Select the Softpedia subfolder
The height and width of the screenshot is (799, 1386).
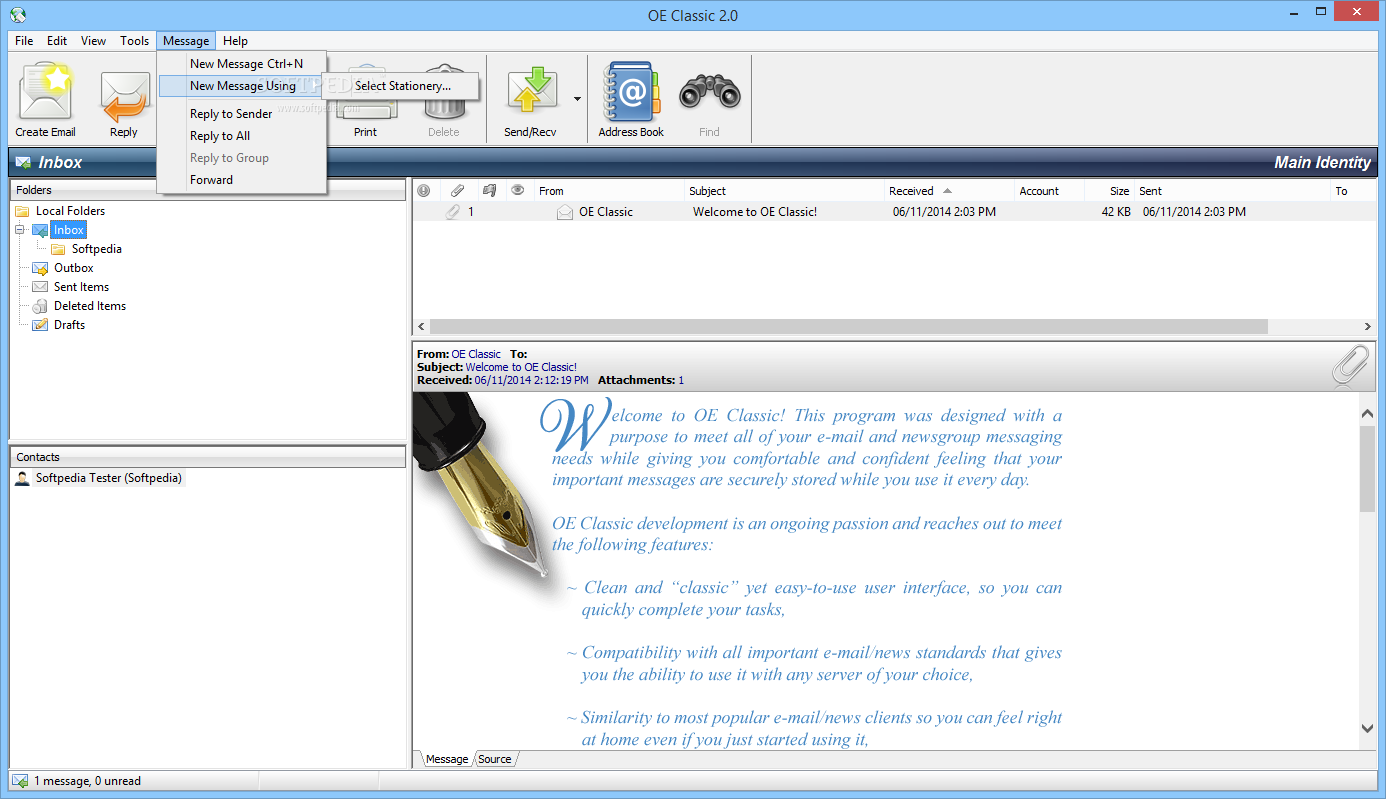(x=96, y=249)
